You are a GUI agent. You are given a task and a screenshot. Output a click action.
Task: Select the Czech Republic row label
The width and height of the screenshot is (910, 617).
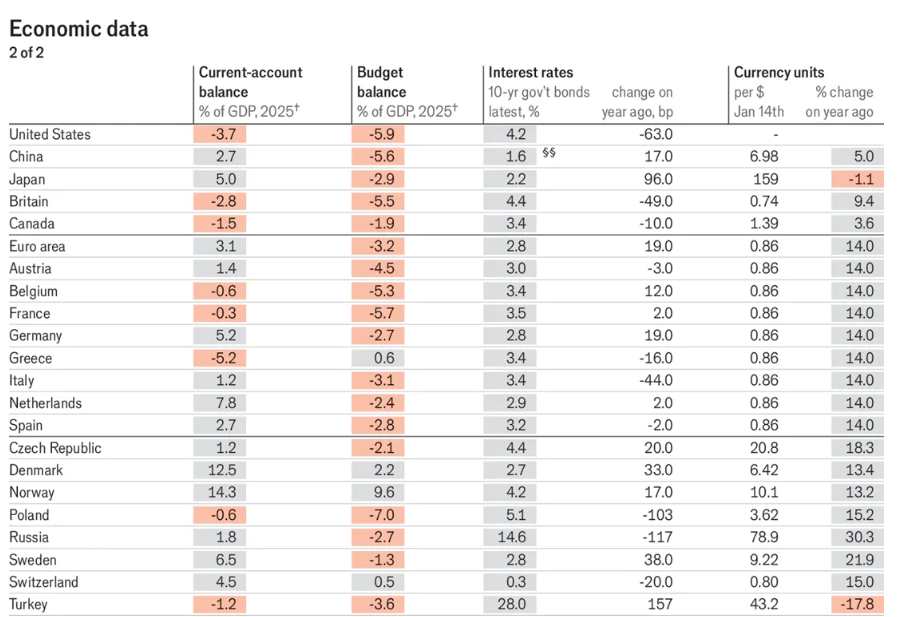click(x=55, y=448)
